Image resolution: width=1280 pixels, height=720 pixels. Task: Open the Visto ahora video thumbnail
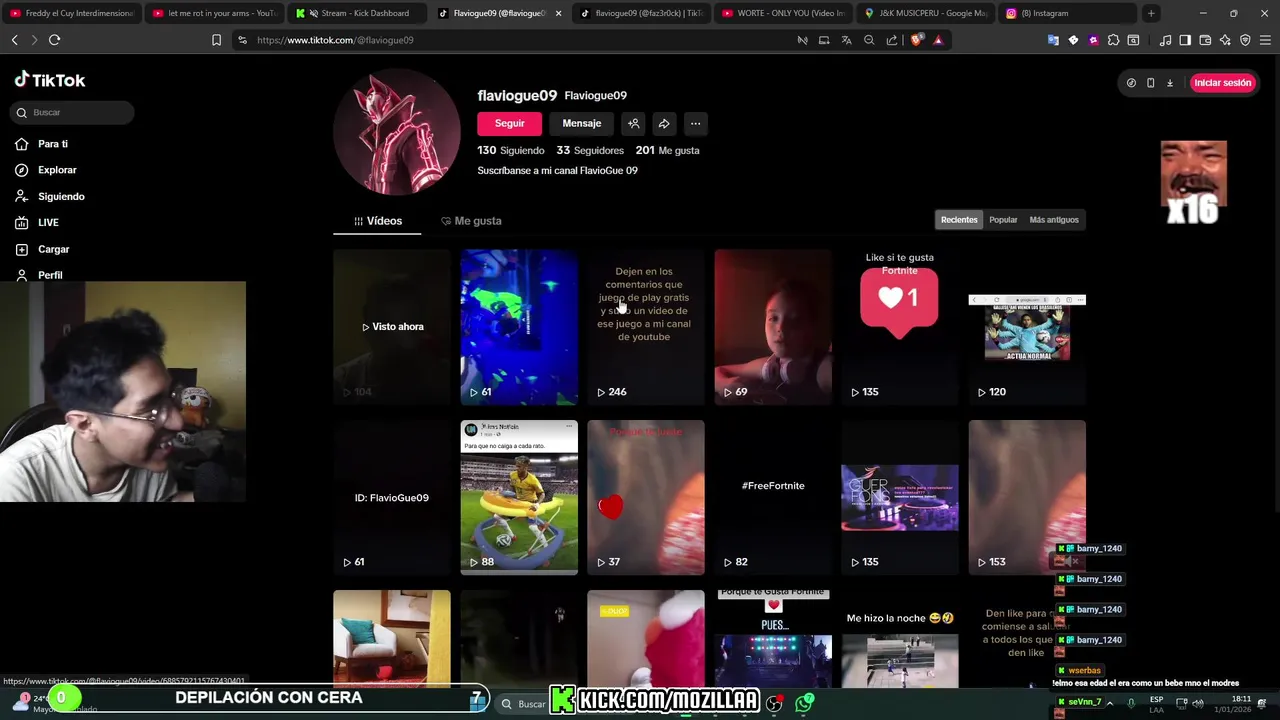pos(392,327)
